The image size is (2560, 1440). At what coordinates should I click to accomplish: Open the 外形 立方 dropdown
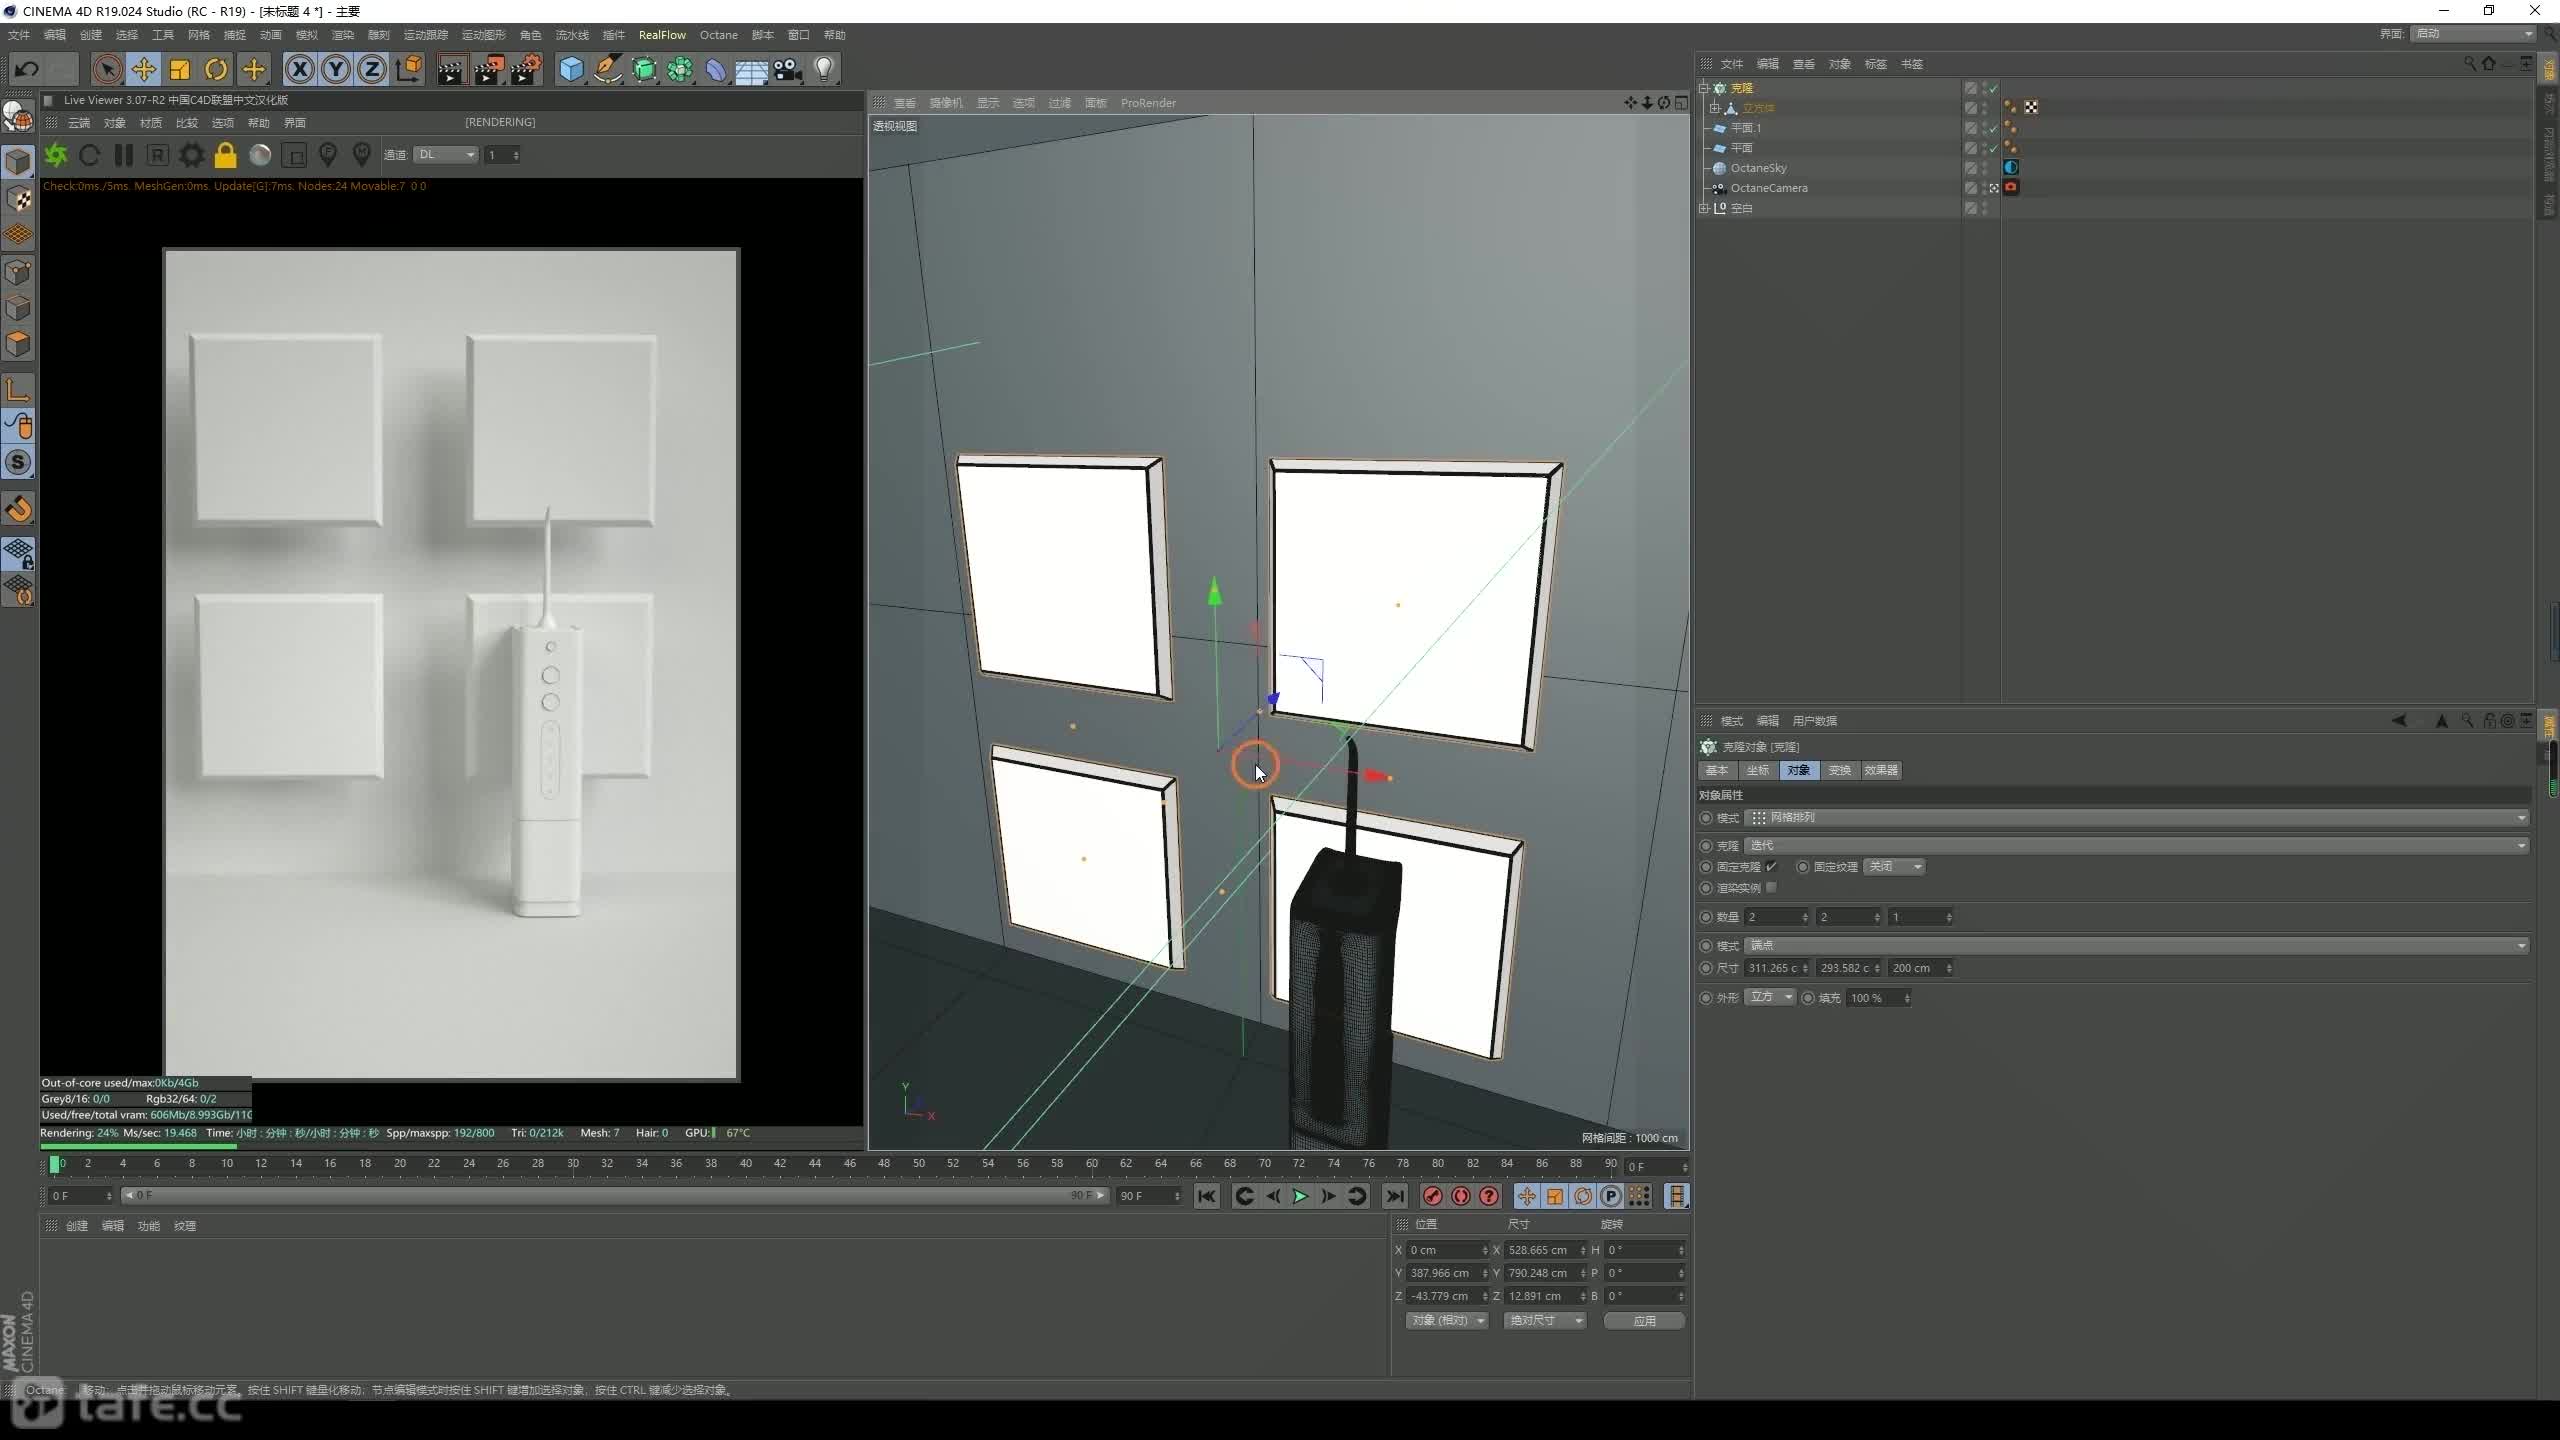[1771, 998]
